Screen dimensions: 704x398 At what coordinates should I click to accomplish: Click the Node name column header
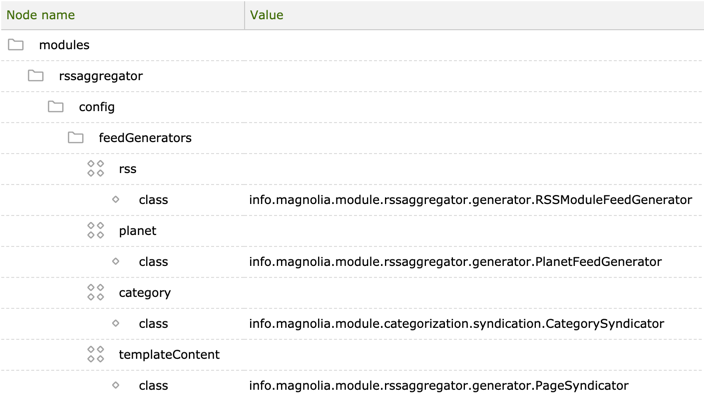123,15
